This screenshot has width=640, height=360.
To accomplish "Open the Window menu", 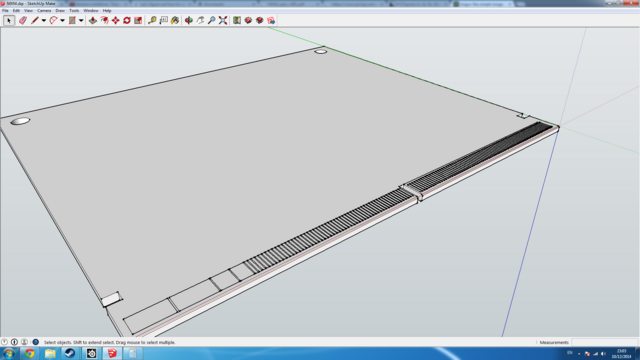I will (x=91, y=11).
